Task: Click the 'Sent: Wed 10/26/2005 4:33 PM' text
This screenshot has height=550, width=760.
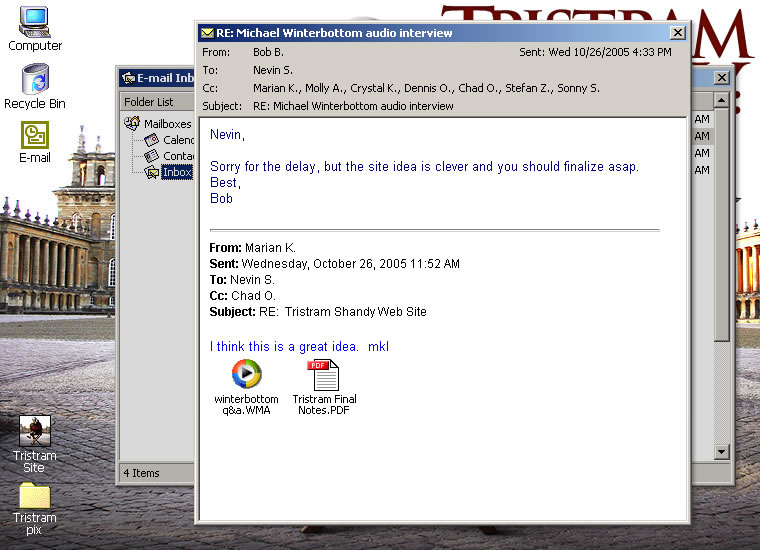Action: click(595, 52)
